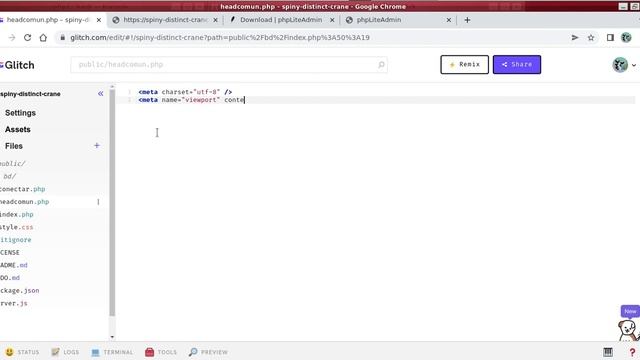Click the Remix button
640x360 pixels.
click(x=464, y=64)
